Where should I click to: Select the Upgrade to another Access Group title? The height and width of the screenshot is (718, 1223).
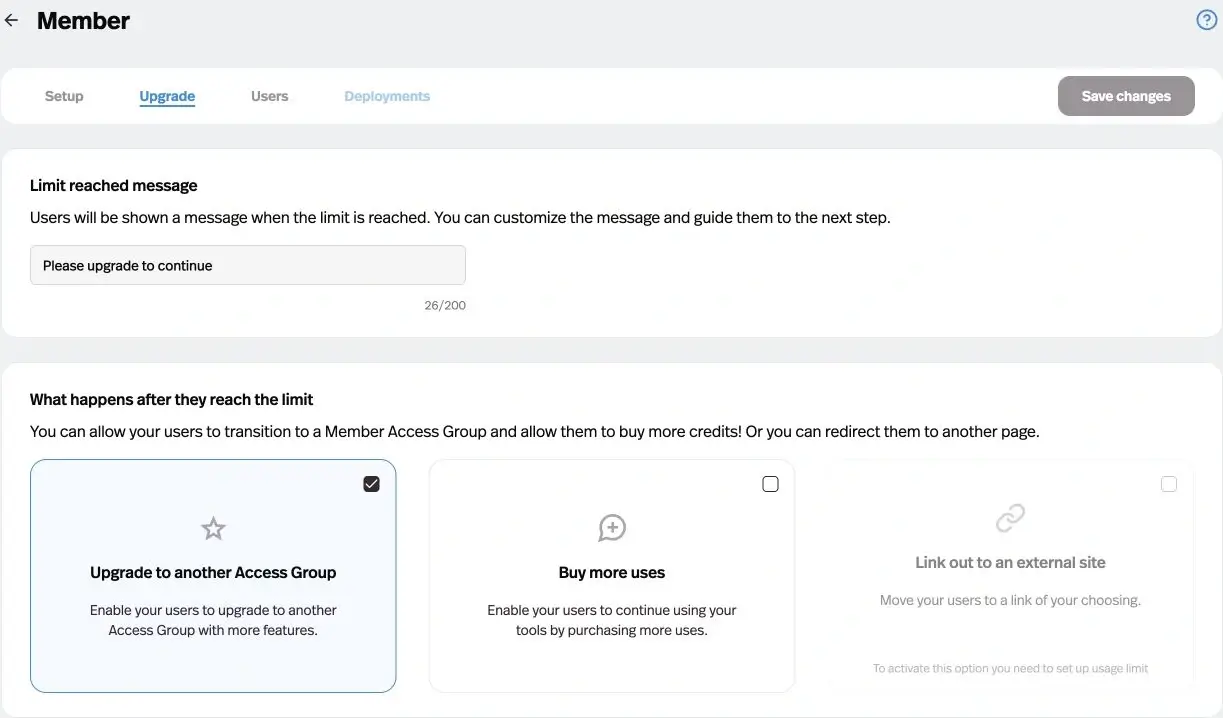click(213, 573)
